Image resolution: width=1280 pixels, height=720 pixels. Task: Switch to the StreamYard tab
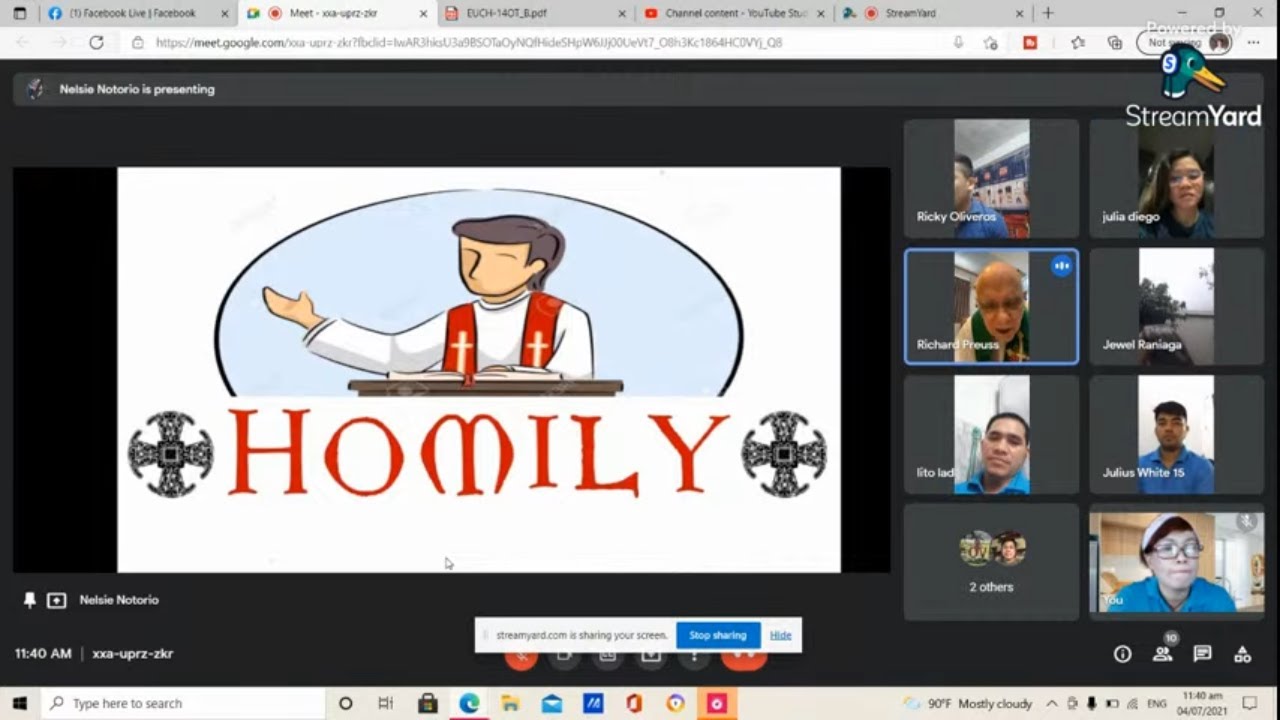tap(934, 13)
